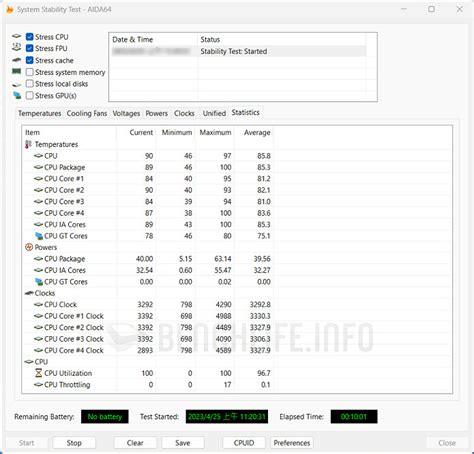Click the CPU Core #3 temperature icon

[x=39, y=202]
